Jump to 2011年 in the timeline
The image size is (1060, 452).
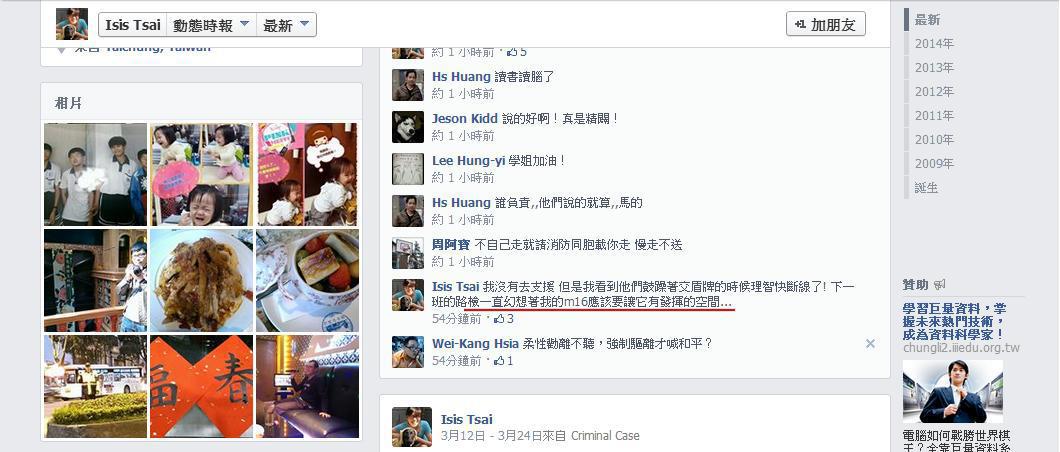(x=934, y=116)
